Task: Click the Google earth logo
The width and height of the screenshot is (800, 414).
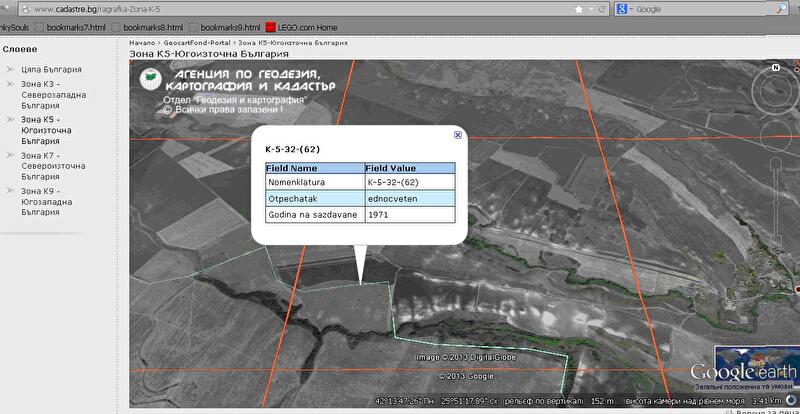Action: (743, 372)
